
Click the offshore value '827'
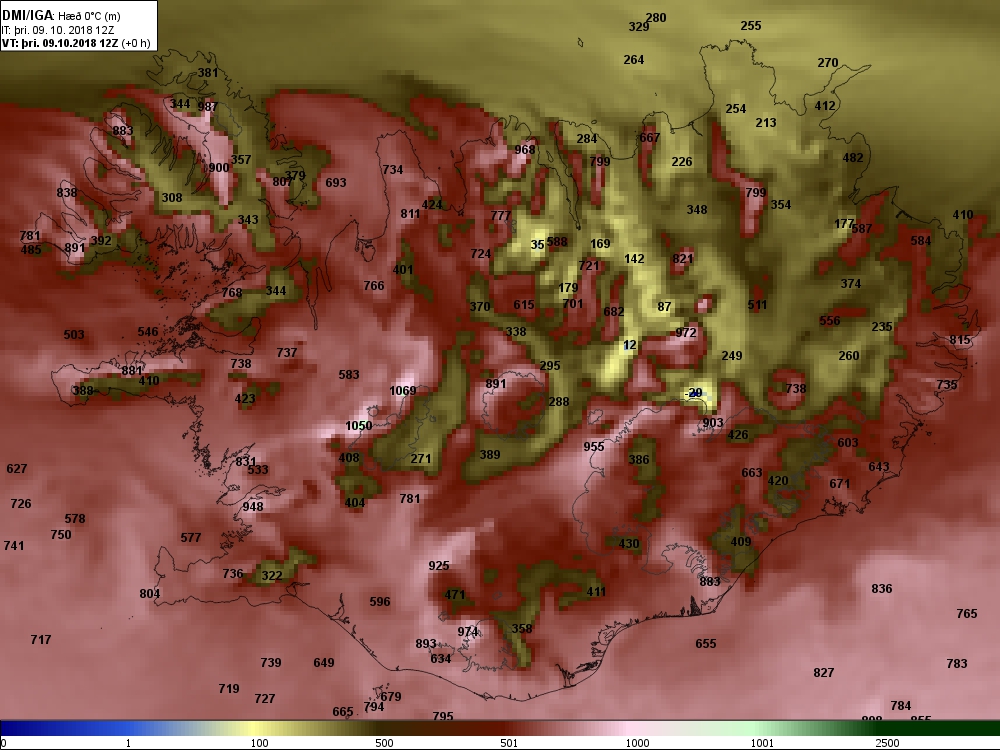(823, 673)
